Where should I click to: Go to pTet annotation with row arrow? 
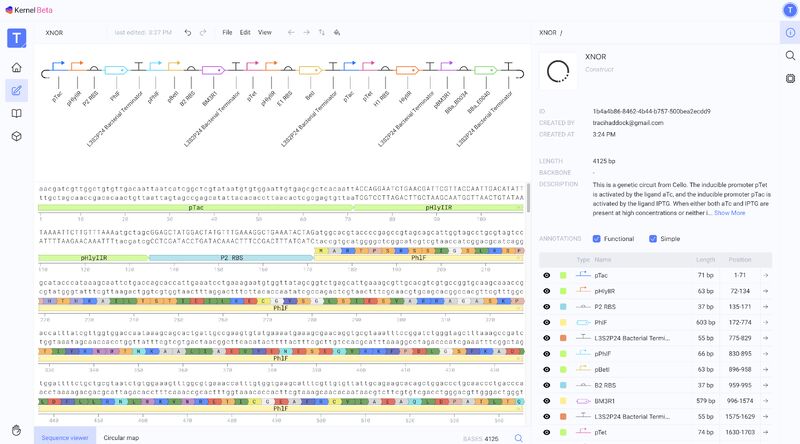(765, 432)
